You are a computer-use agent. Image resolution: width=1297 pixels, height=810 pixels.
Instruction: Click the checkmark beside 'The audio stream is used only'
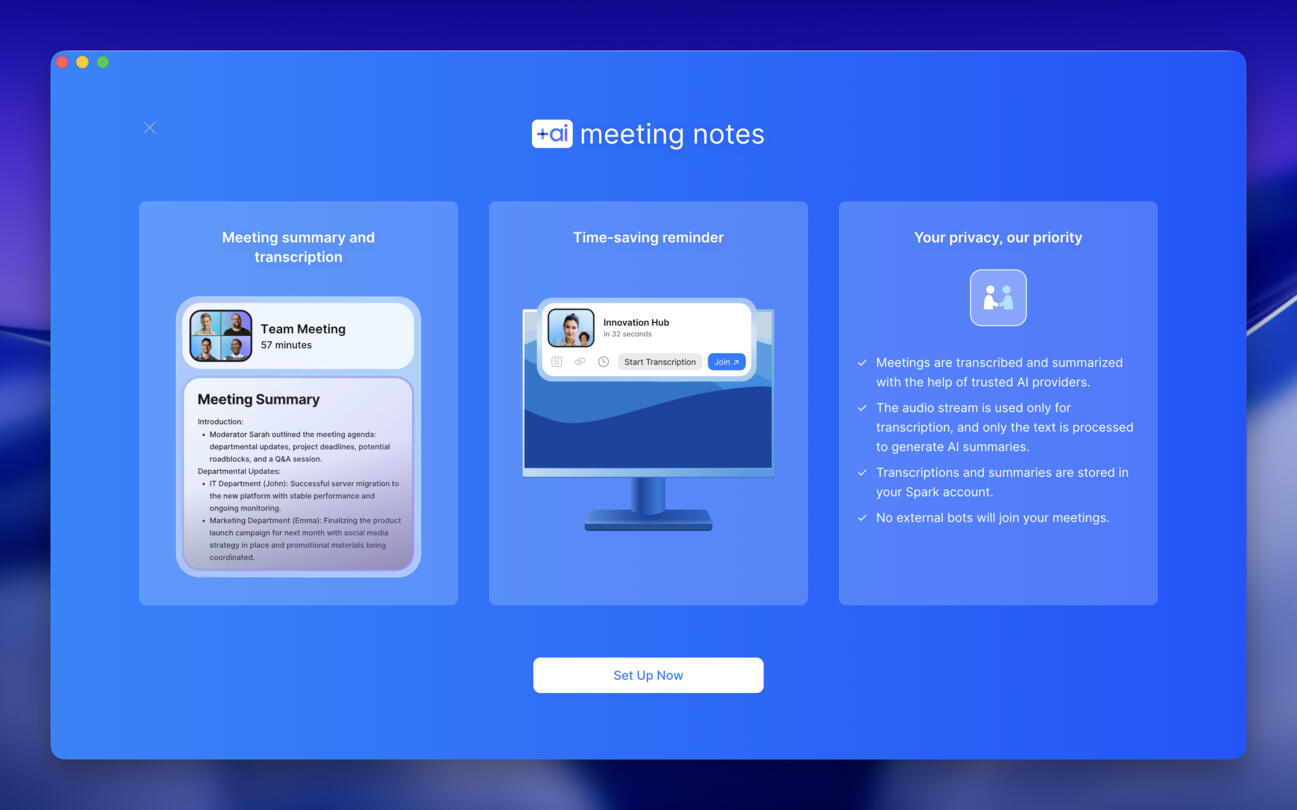point(862,408)
